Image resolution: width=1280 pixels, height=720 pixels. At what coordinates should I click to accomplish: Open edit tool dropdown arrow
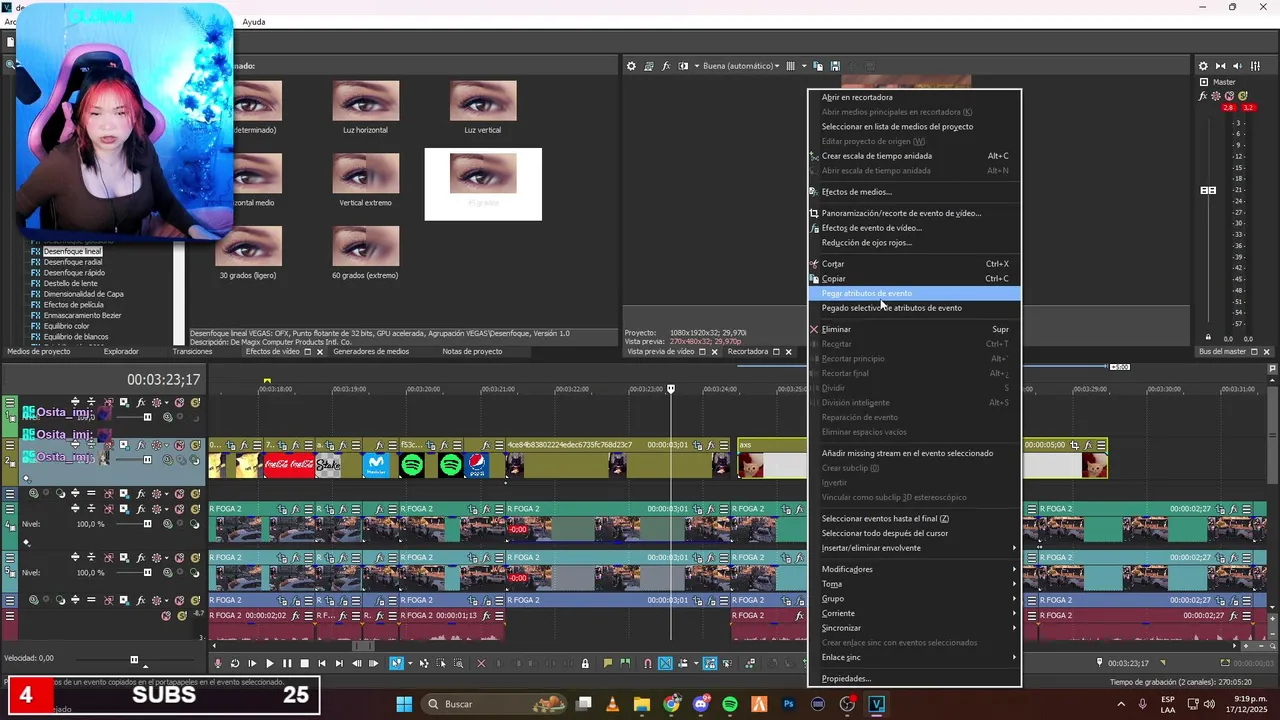click(410, 663)
